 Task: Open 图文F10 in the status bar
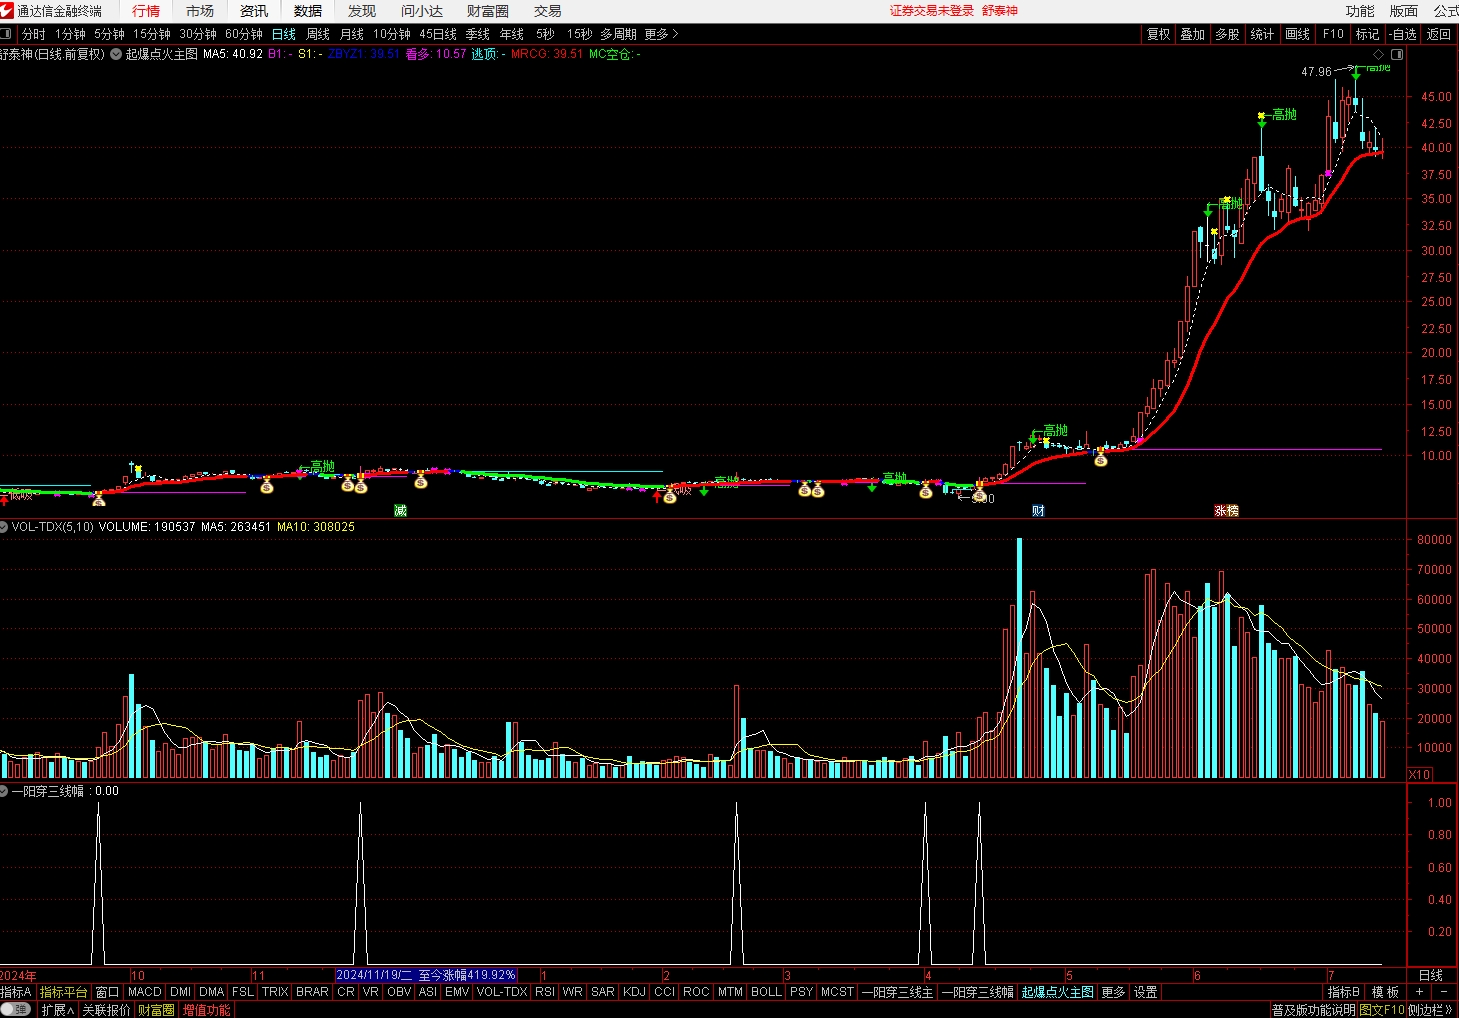[x=1382, y=1010]
